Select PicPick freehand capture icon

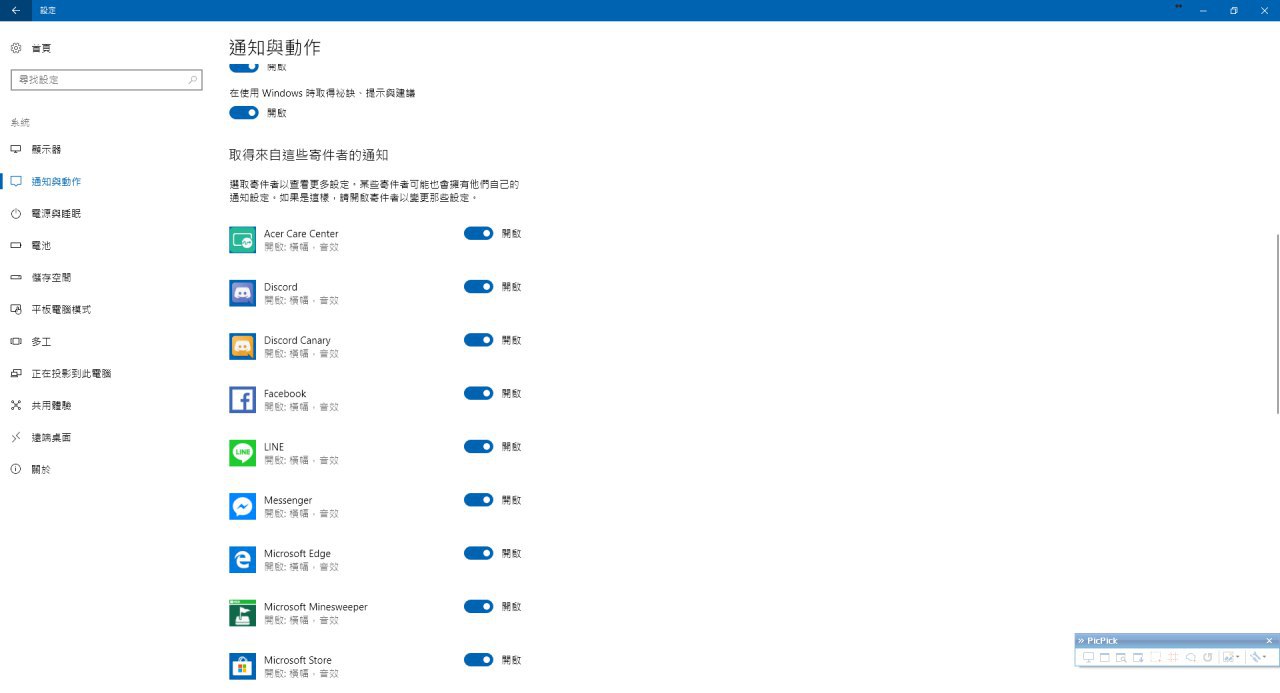pyautogui.click(x=1191, y=657)
